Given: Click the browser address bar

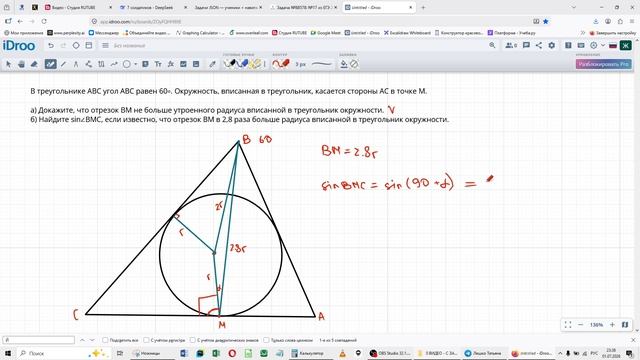Looking at the screenshot, I should 310,21.
